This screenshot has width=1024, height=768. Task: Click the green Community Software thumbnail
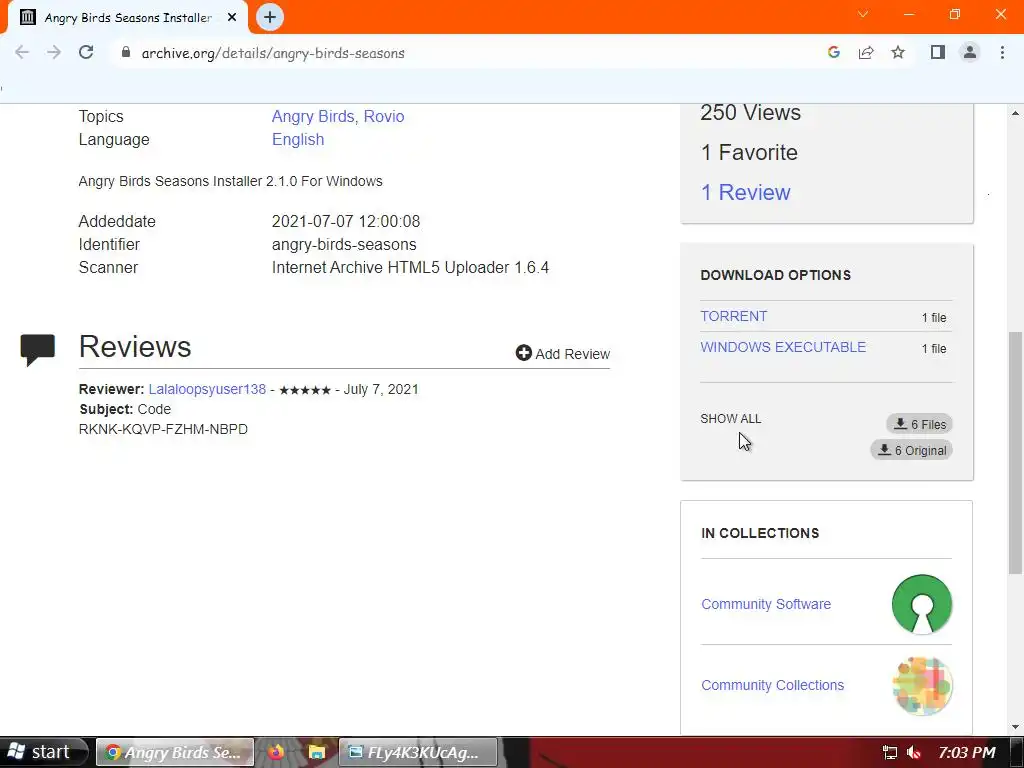tap(922, 604)
